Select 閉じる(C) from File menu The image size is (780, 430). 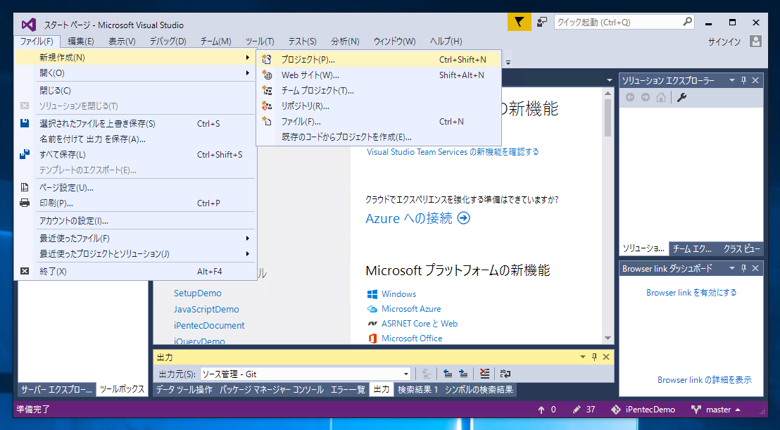135,91
